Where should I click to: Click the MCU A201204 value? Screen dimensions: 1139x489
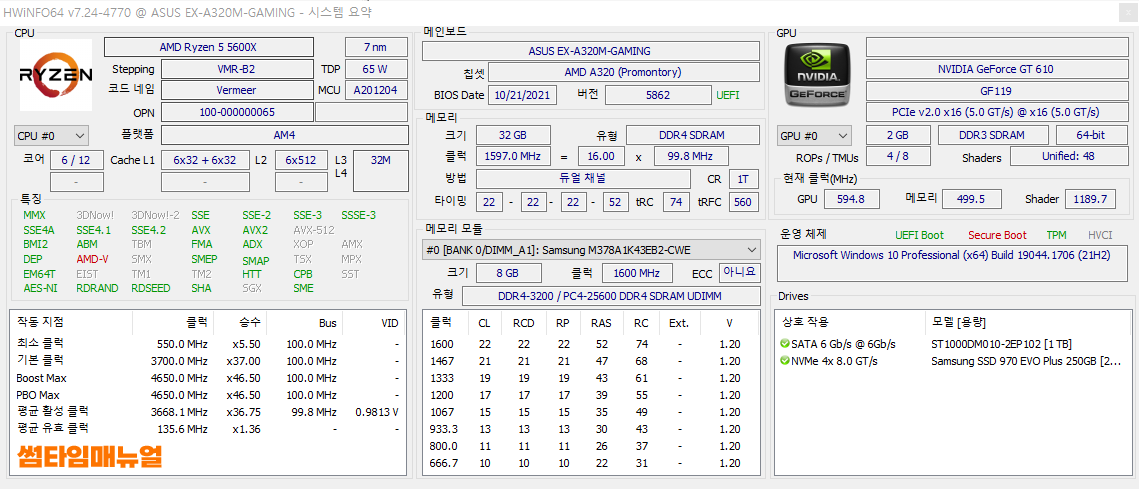376,90
